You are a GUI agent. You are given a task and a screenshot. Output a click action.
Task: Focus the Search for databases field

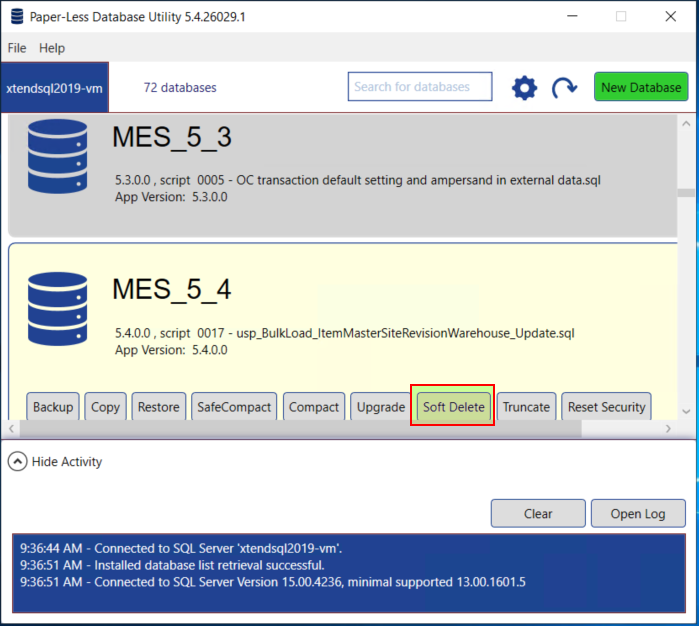pos(420,86)
